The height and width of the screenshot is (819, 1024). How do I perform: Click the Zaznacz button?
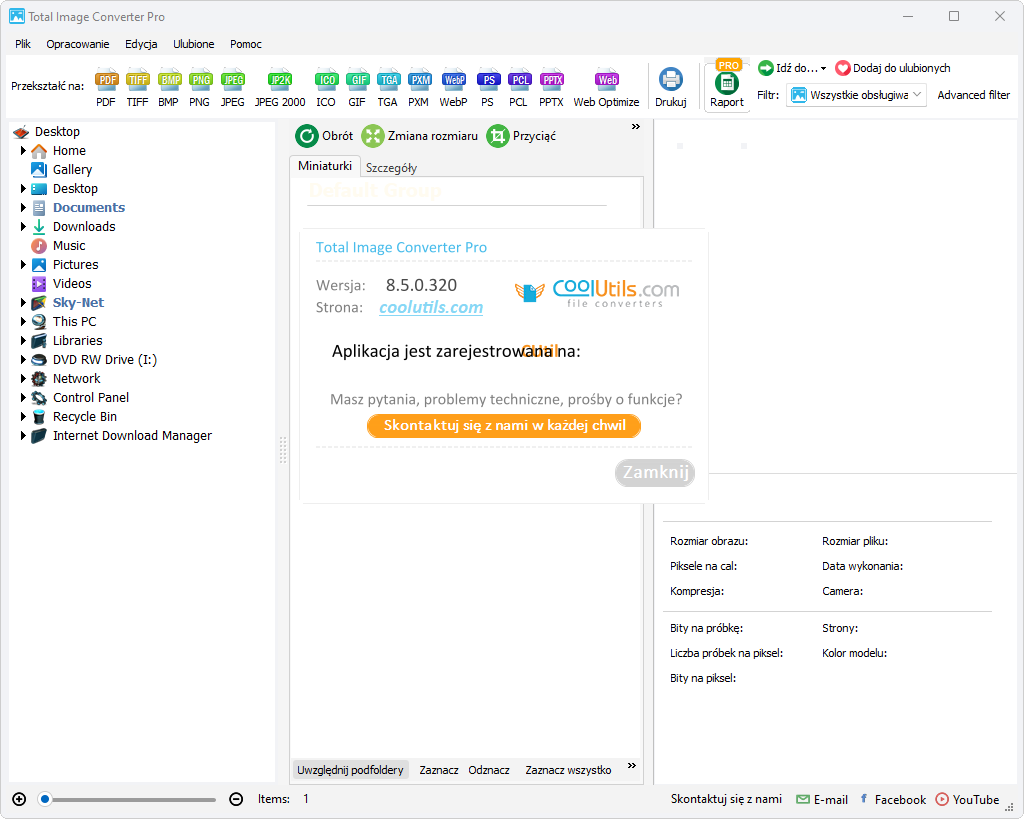click(439, 770)
